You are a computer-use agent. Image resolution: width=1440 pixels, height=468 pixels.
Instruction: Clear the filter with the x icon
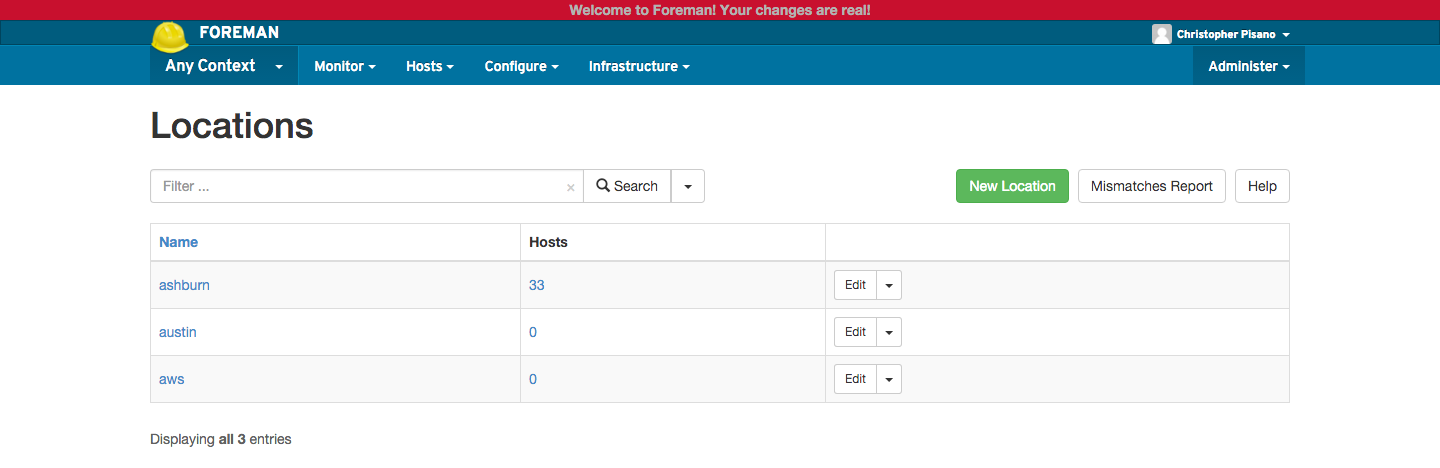570,187
